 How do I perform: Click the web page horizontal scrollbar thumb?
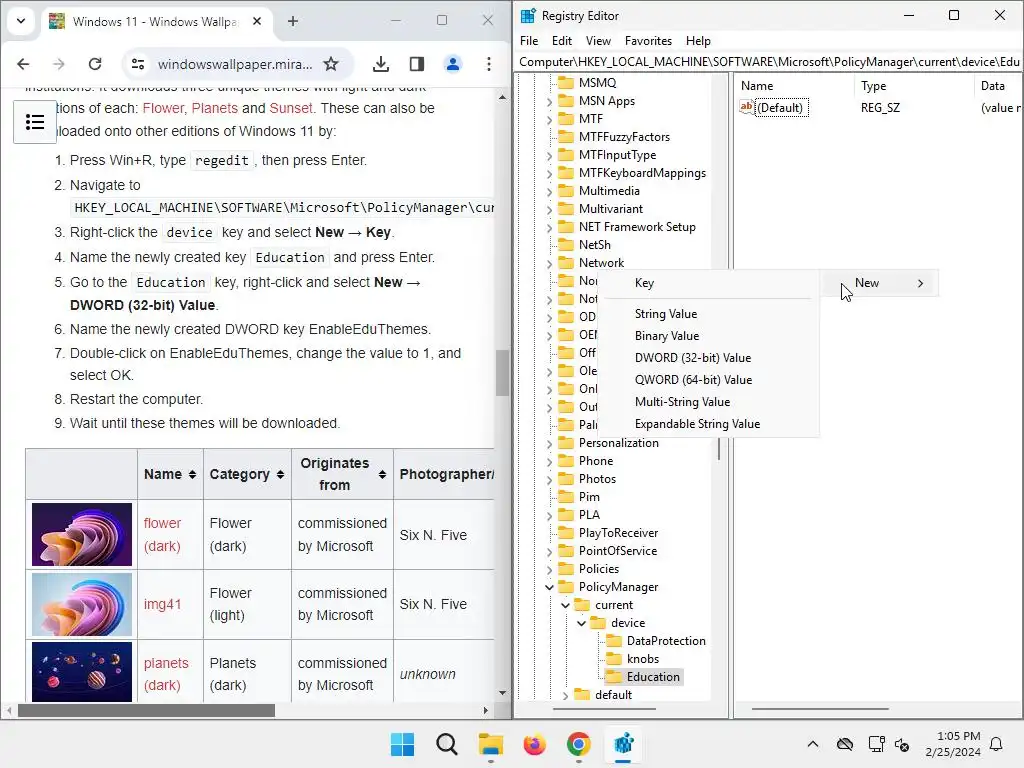pos(146,711)
